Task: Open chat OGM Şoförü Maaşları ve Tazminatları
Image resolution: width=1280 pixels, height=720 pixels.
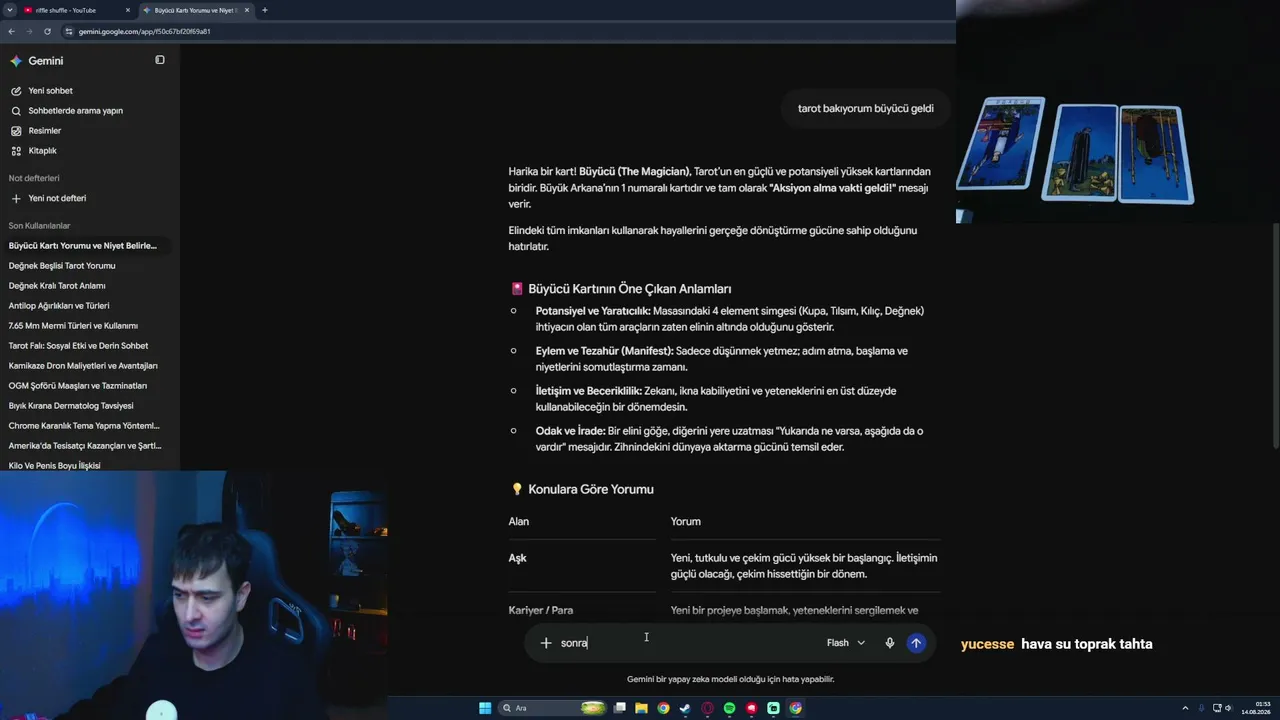Action: [78, 386]
